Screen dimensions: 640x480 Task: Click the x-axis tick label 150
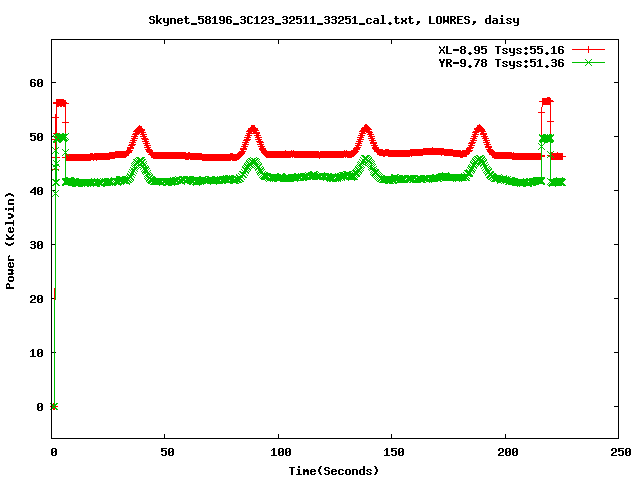click(394, 452)
